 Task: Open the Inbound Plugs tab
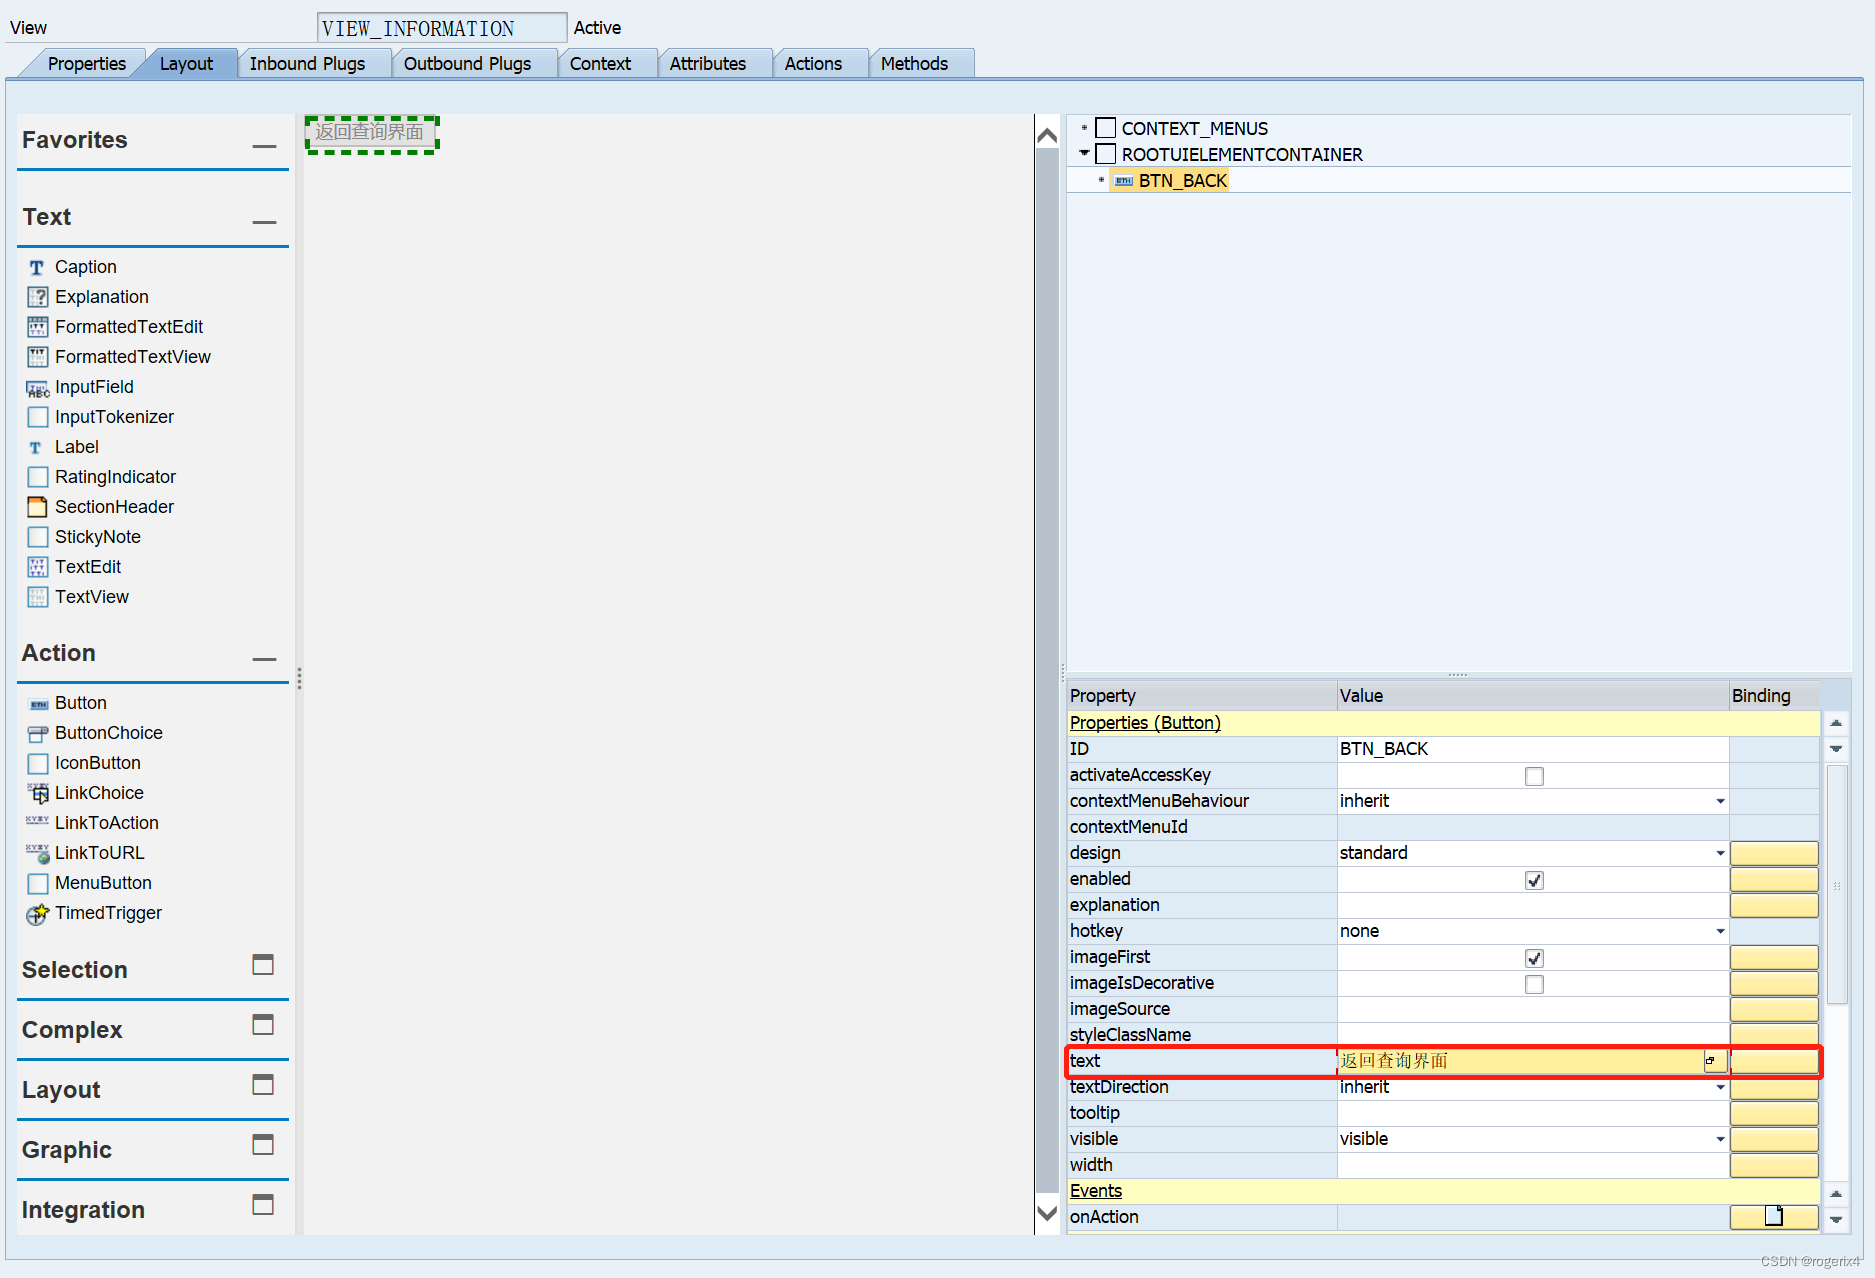click(307, 64)
